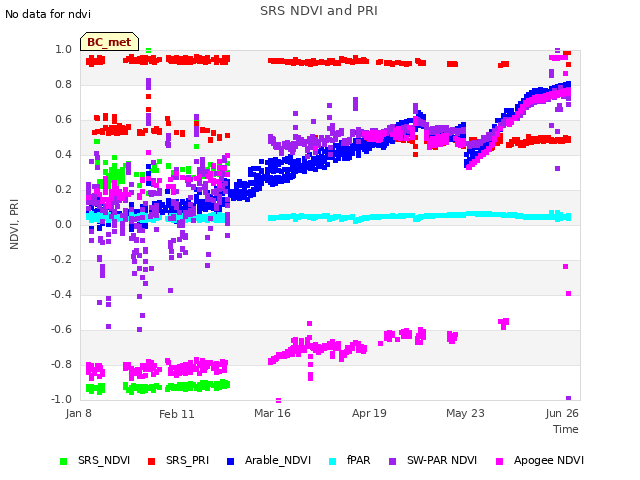Click the Apr 19 date tick label
The height and width of the screenshot is (480, 640).
pyautogui.click(x=369, y=413)
